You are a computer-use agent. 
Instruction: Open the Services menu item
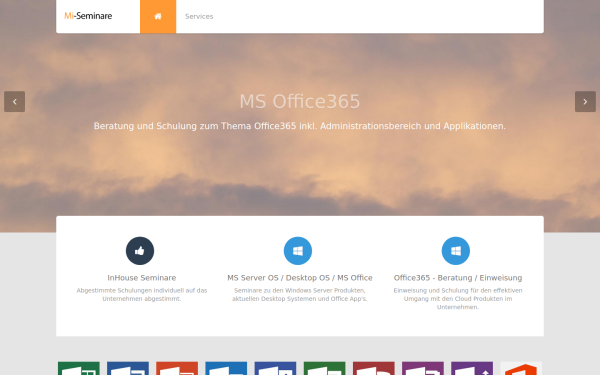point(199,16)
